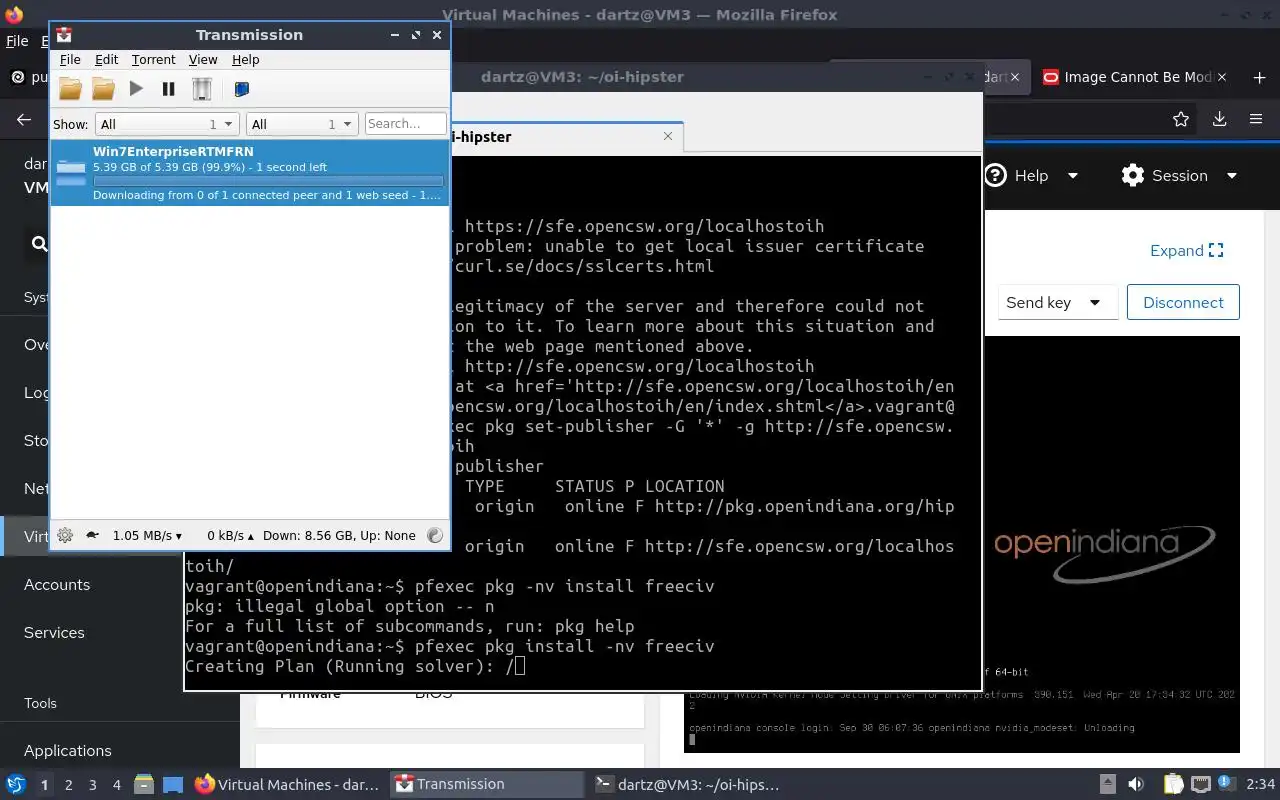1280x800 pixels.
Task: Click the Firefox File menu
Action: click(x=17, y=41)
